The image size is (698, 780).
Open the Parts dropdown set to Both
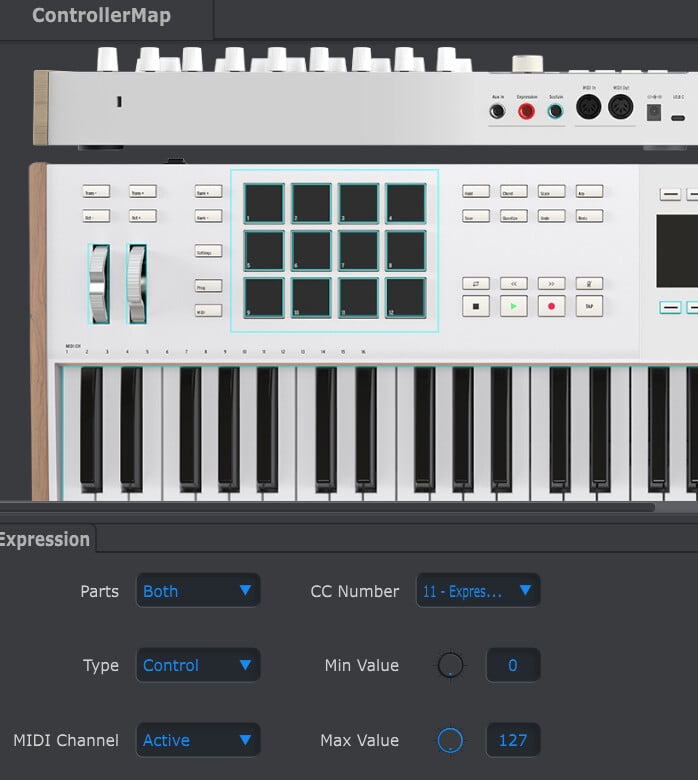(198, 591)
